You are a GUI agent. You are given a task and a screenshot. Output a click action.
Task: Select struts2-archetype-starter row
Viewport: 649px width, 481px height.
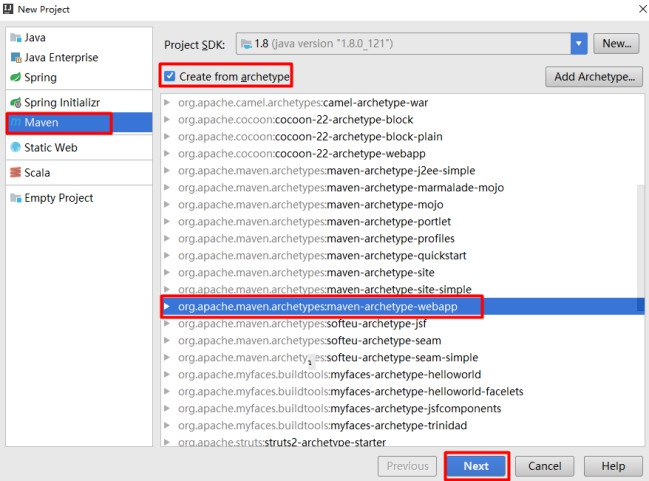(x=403, y=441)
